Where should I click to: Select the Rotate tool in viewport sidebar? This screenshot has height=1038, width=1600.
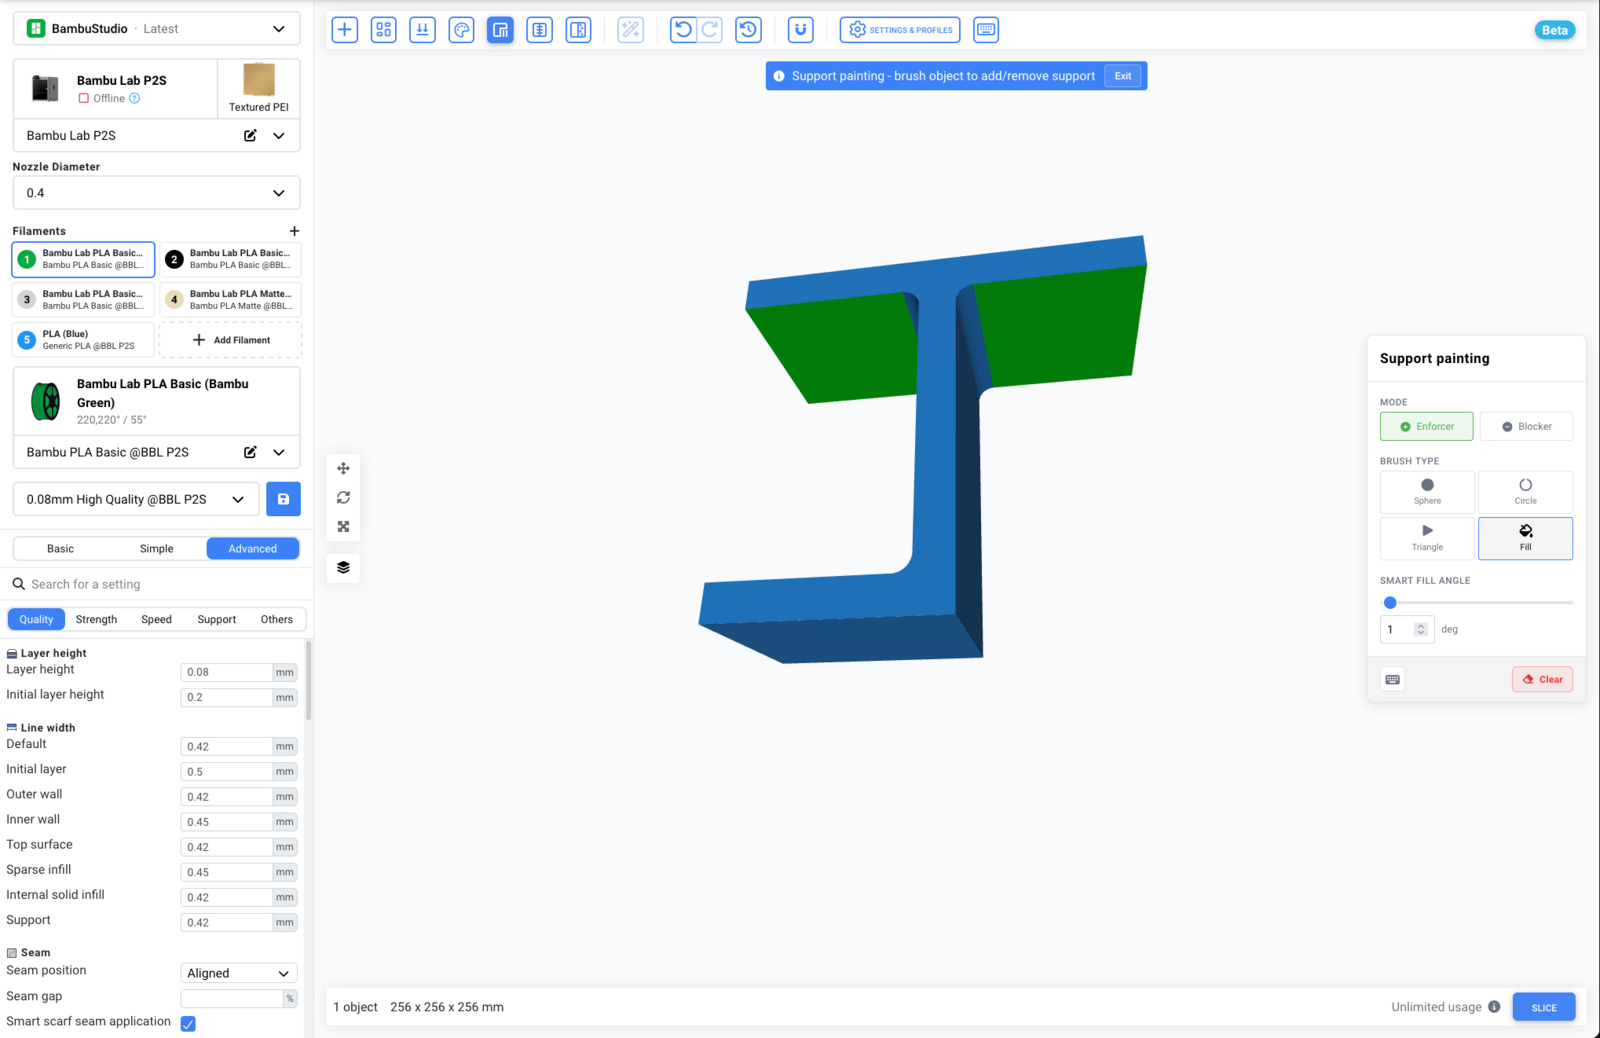(343, 497)
